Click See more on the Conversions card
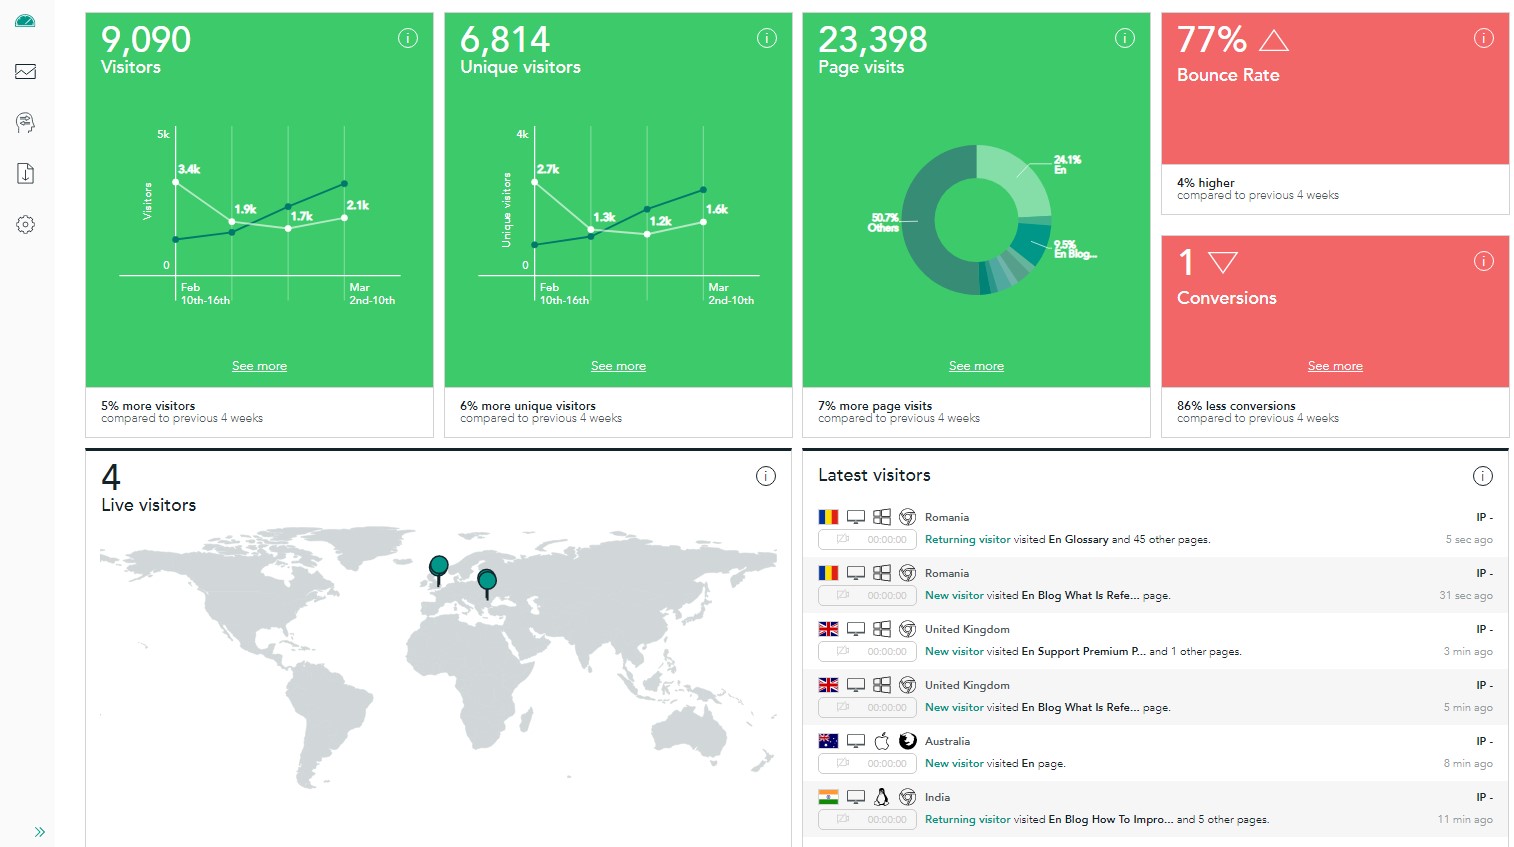The width and height of the screenshot is (1514, 847). point(1334,365)
